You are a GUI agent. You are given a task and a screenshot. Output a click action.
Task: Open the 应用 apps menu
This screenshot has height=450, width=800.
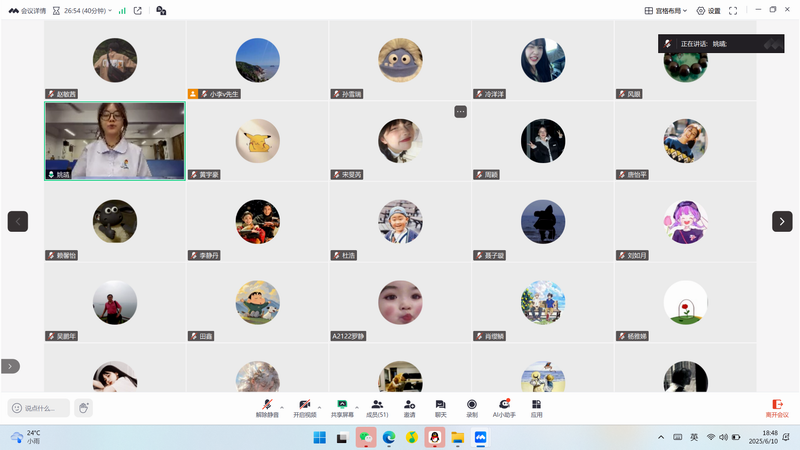click(x=536, y=407)
